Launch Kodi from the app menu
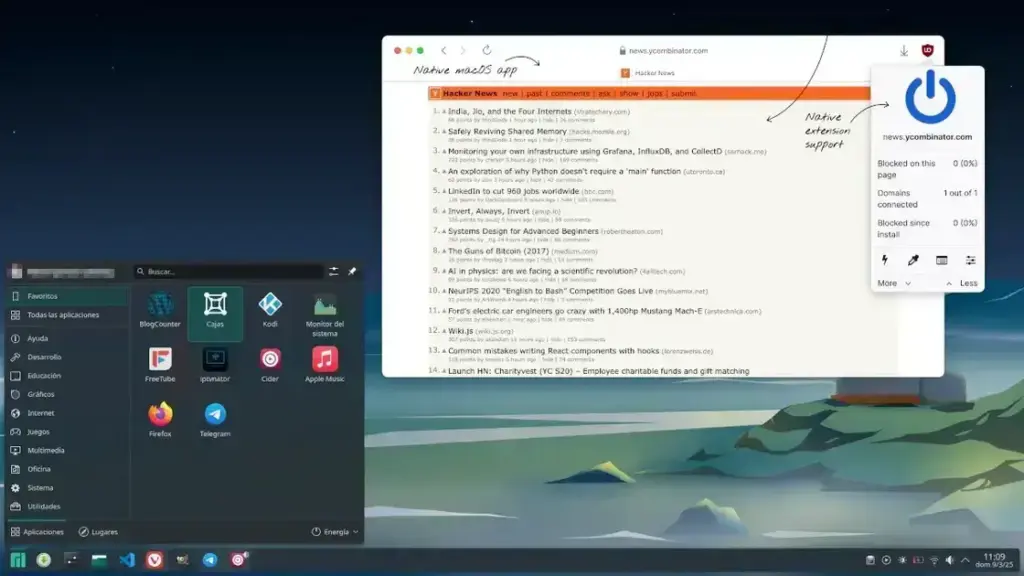 coord(270,310)
